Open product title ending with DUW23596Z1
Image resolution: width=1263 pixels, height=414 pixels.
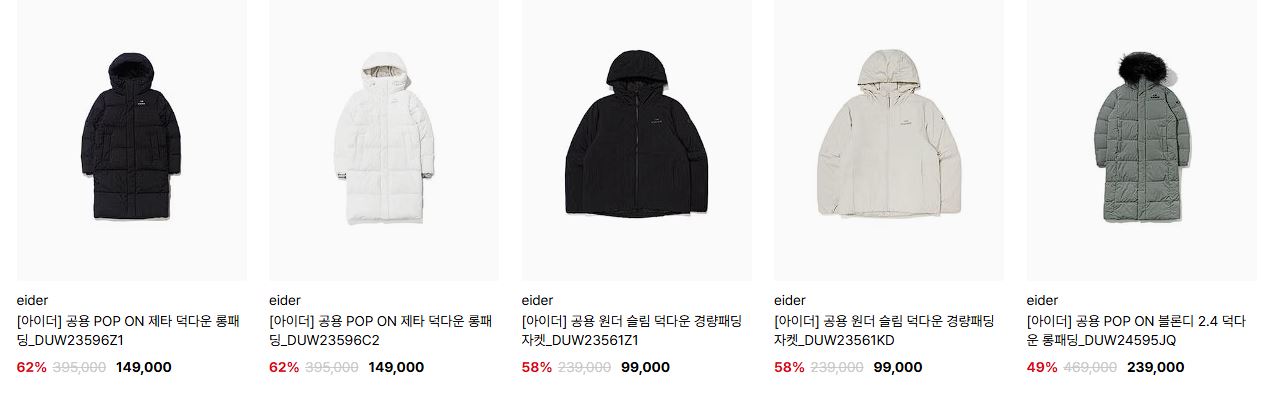(129, 331)
